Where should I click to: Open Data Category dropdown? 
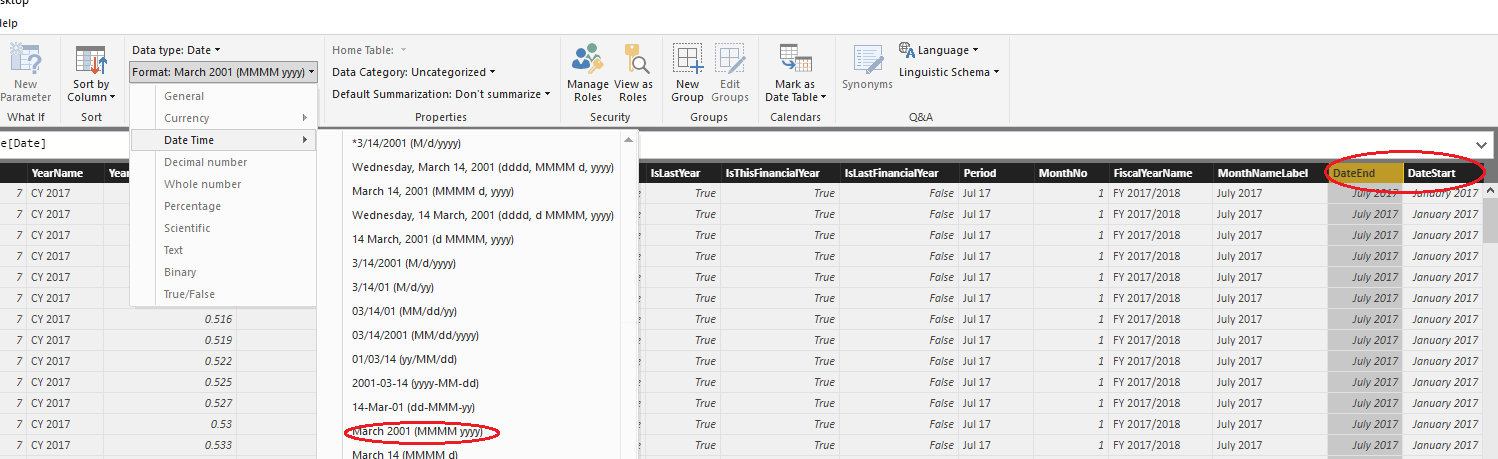tap(413, 72)
